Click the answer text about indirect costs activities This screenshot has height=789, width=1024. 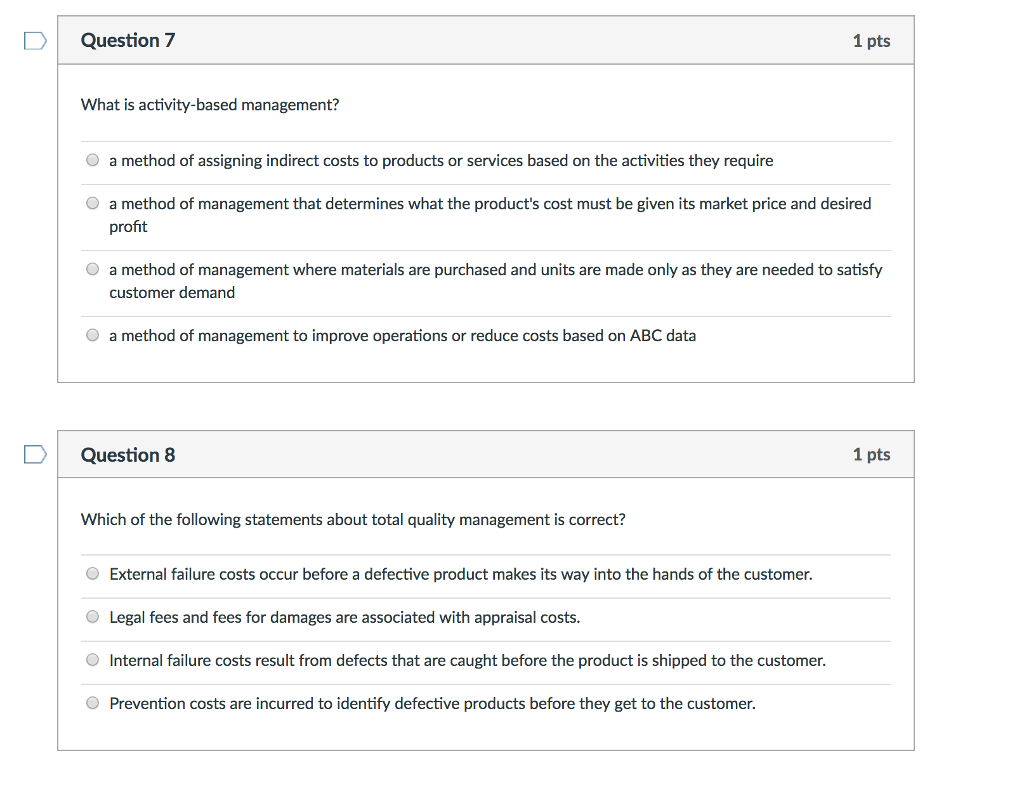(x=441, y=161)
